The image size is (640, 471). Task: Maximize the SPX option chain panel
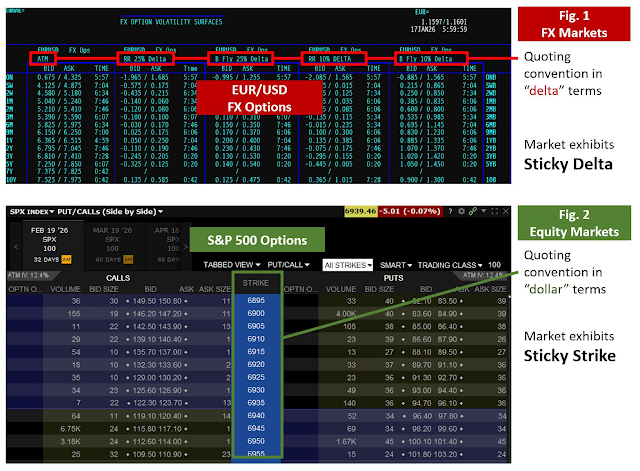(495, 211)
